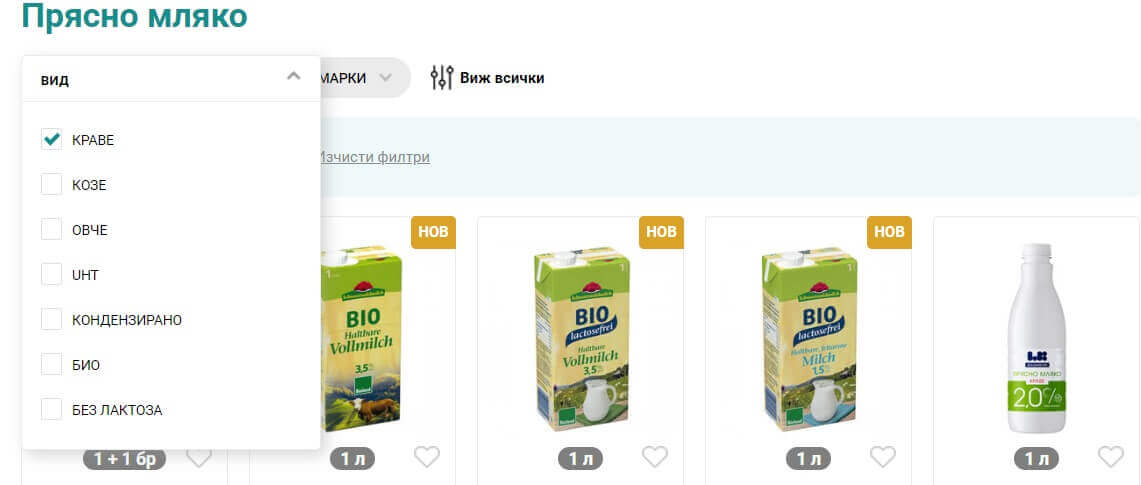Select the БИО filter option
The height and width of the screenshot is (485, 1141).
pos(52,365)
